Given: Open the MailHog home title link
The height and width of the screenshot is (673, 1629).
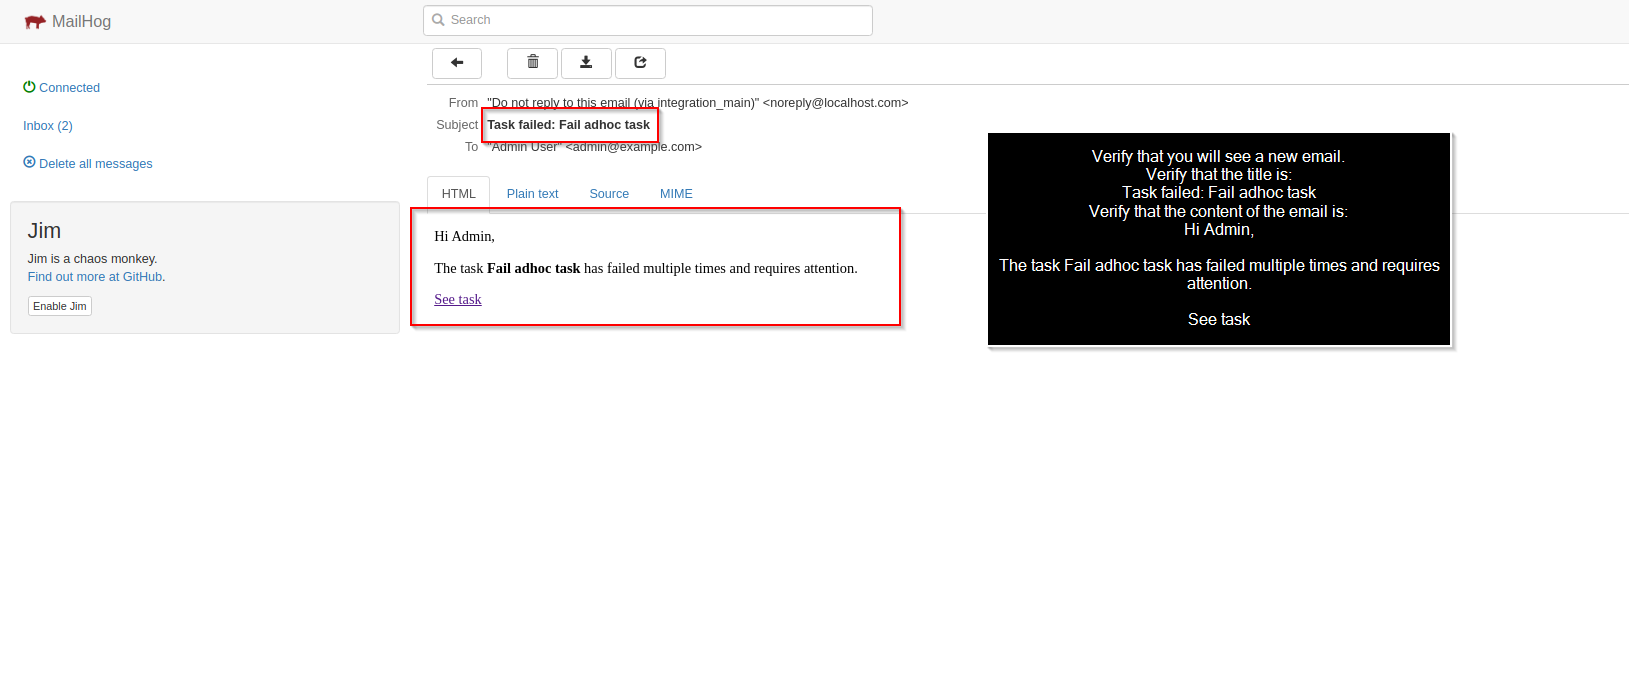Looking at the screenshot, I should 81,22.
